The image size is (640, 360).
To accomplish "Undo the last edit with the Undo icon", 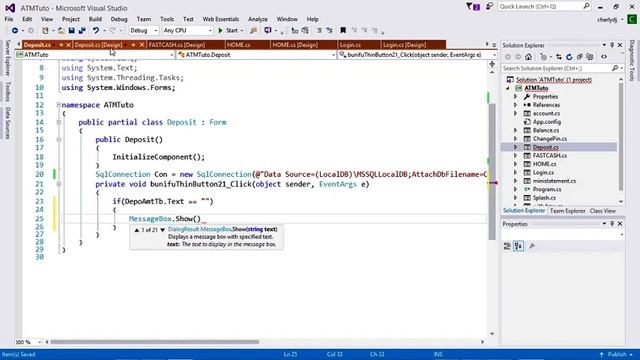I will click(96, 31).
